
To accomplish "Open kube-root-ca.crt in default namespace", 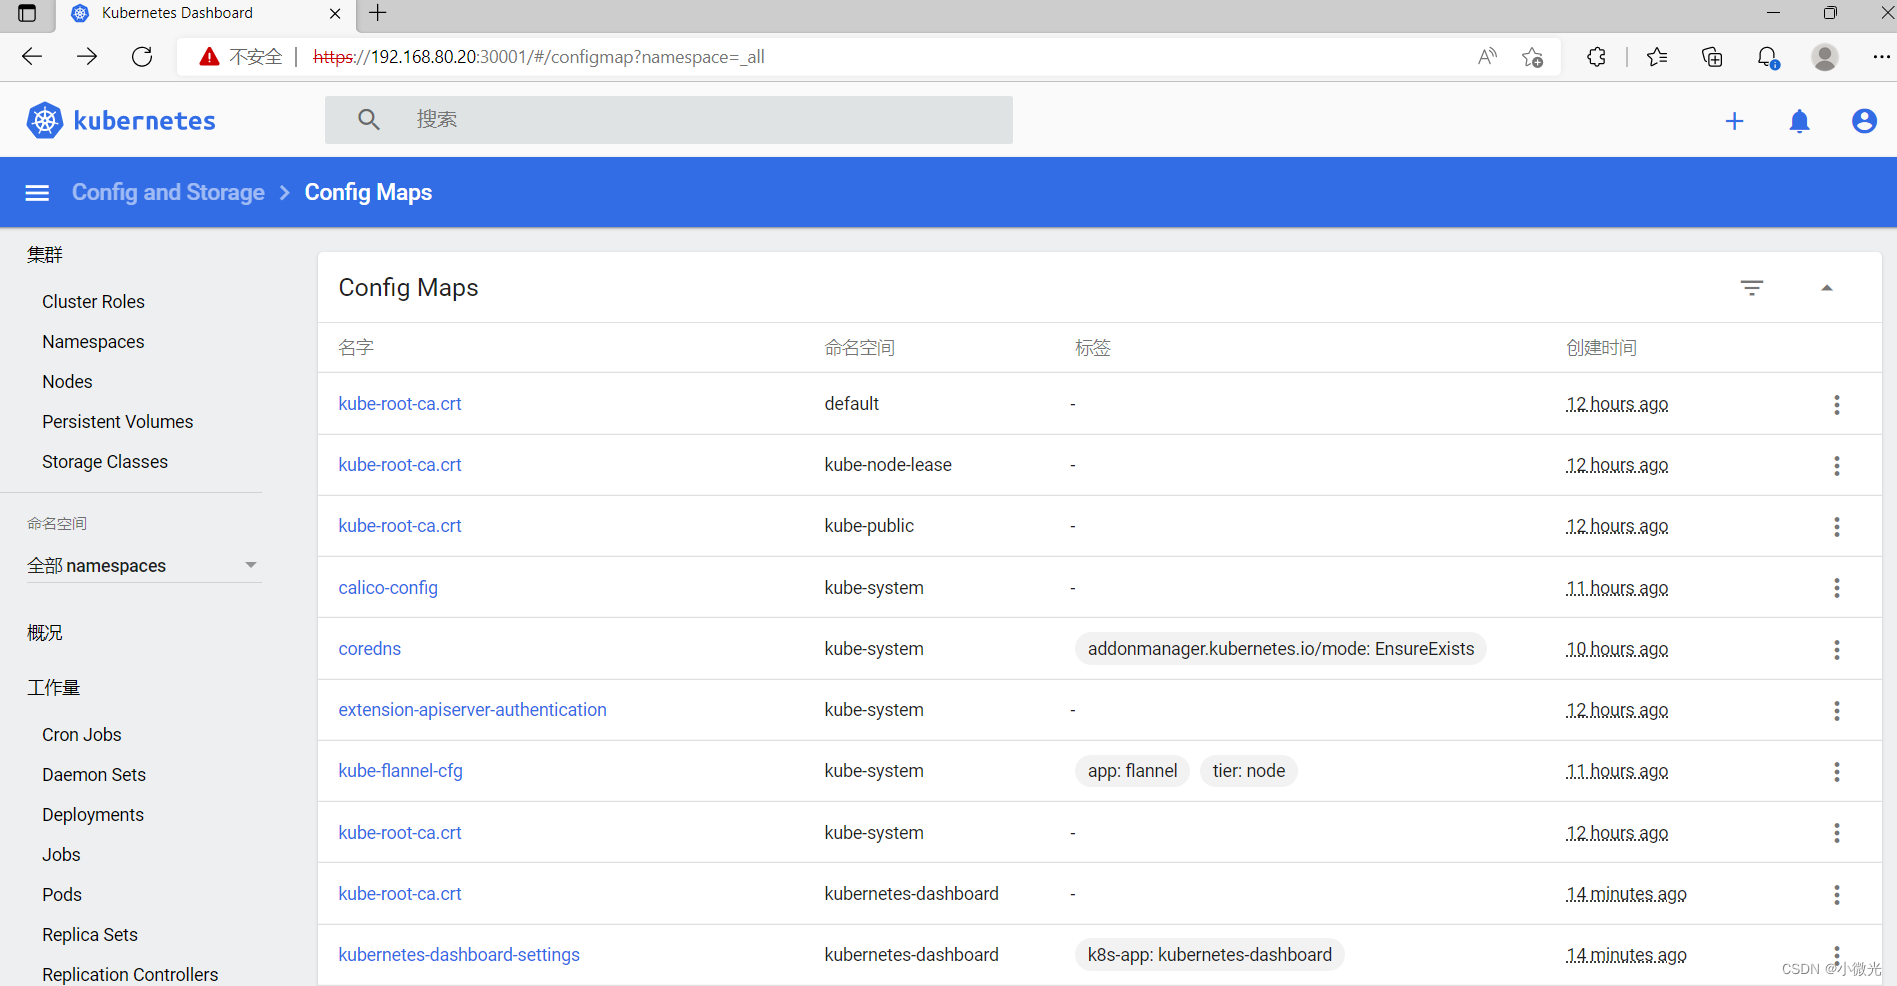I will click(400, 404).
